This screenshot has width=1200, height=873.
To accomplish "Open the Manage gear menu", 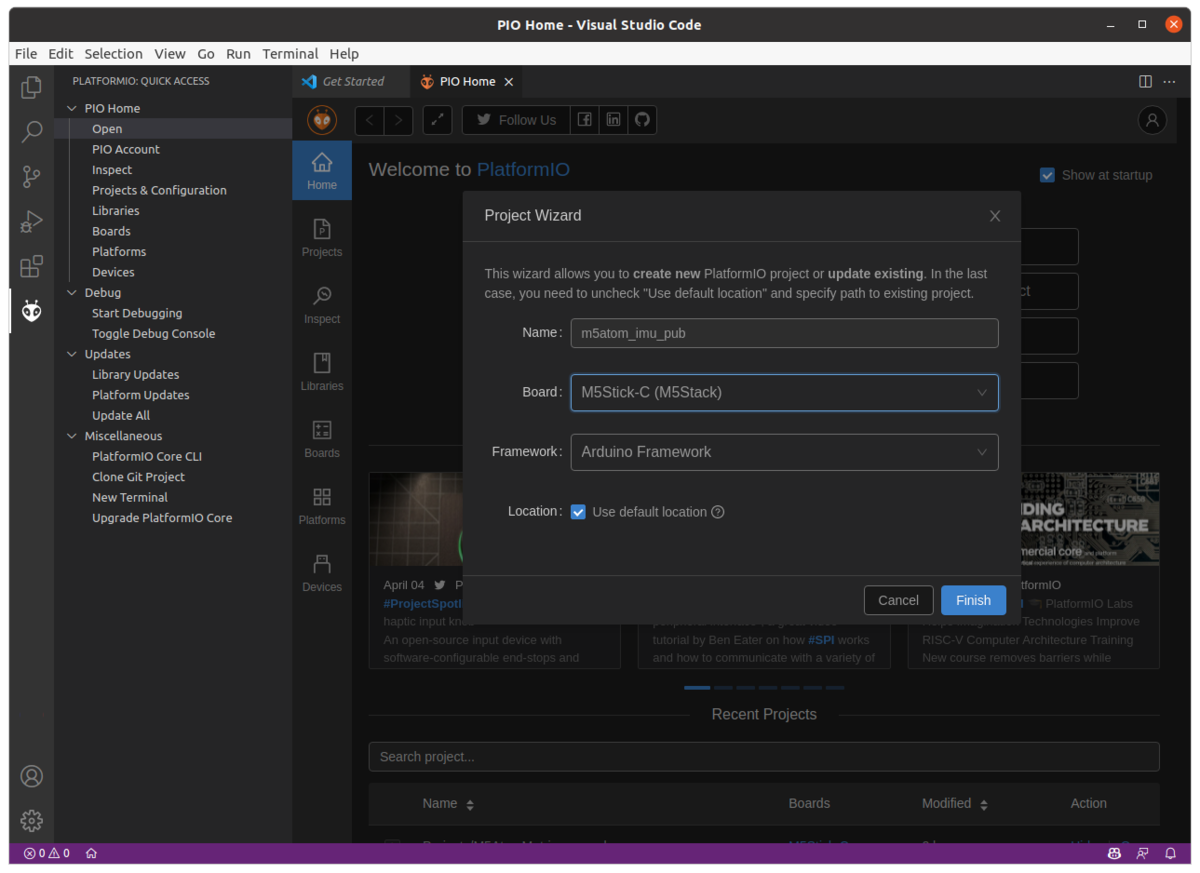I will [32, 821].
